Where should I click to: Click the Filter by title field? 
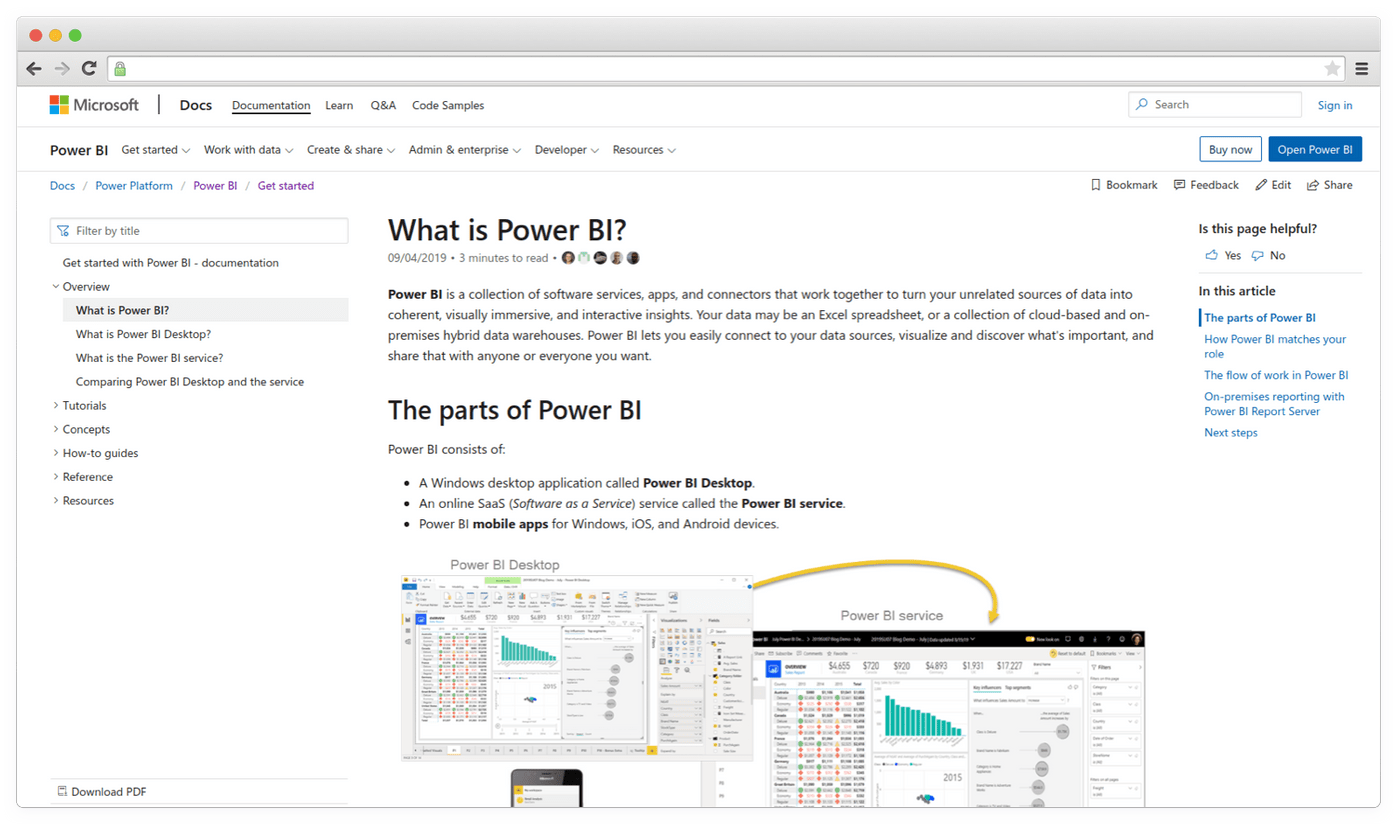pos(199,231)
